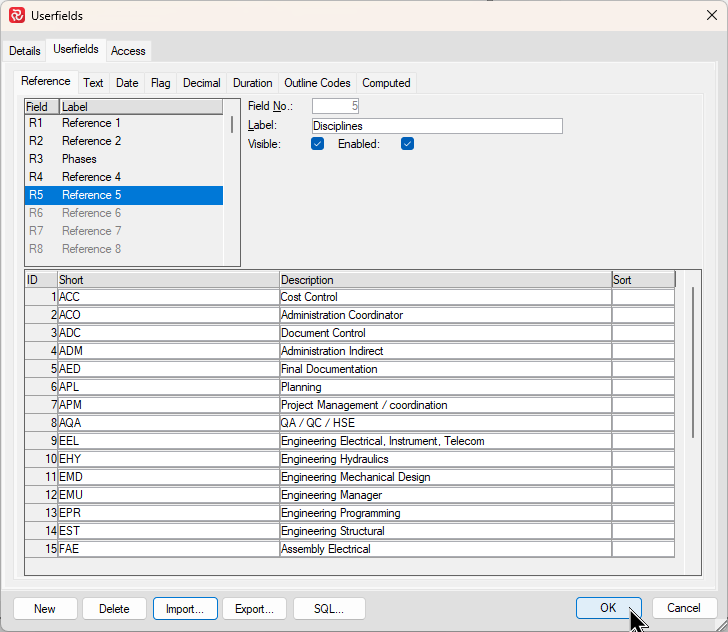Click the Delete button
The image size is (728, 632).
(x=114, y=608)
